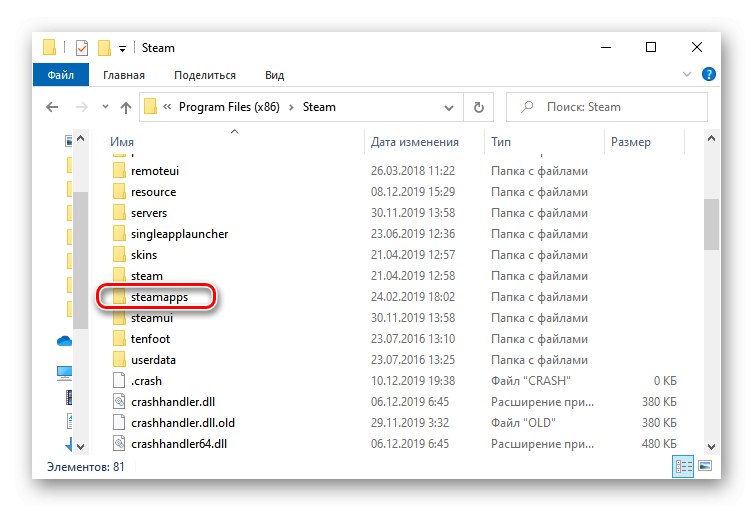Click the Steam breadcrumb segment
Image resolution: width=753 pixels, height=511 pixels.
pos(319,107)
